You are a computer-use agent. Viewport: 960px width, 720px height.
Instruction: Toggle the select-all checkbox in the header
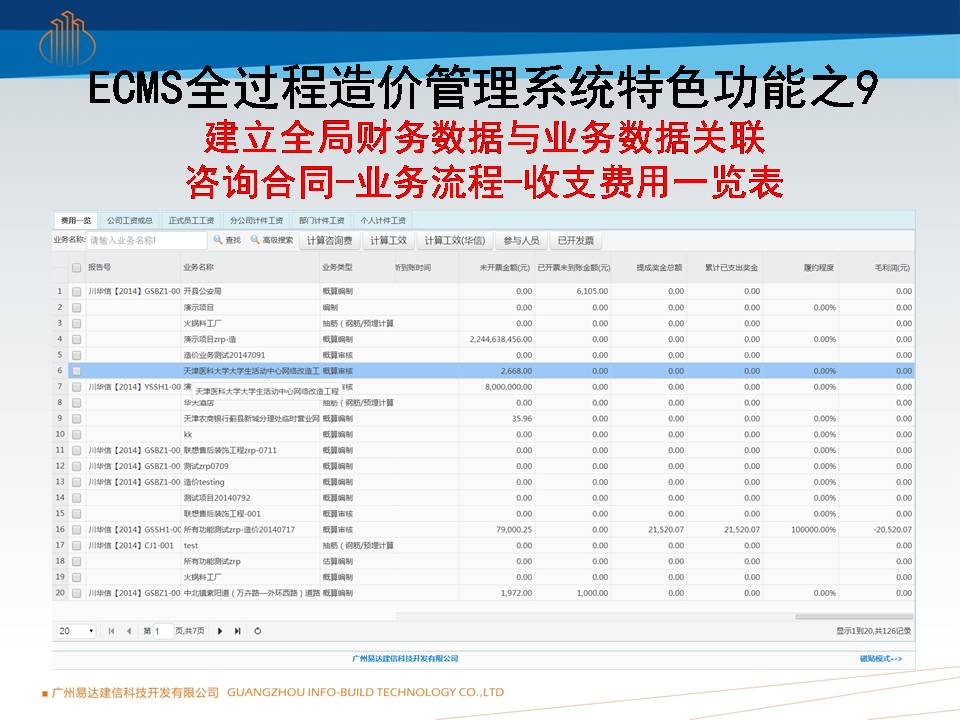[77, 268]
